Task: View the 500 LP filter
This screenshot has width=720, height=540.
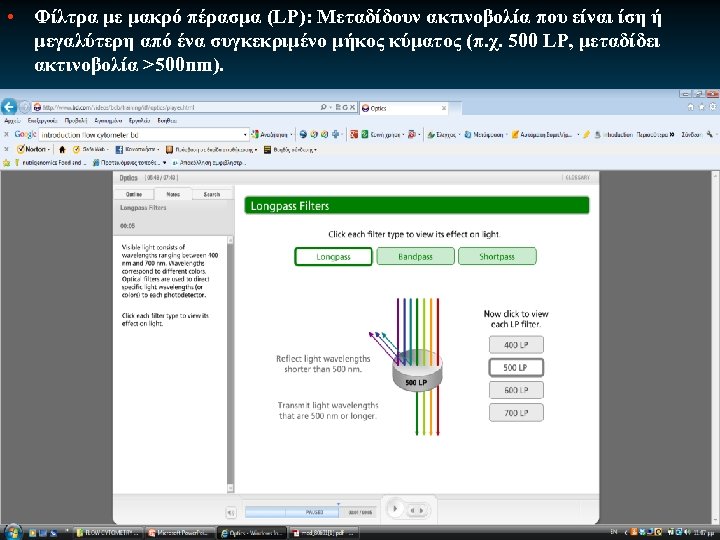Action: coord(516,367)
